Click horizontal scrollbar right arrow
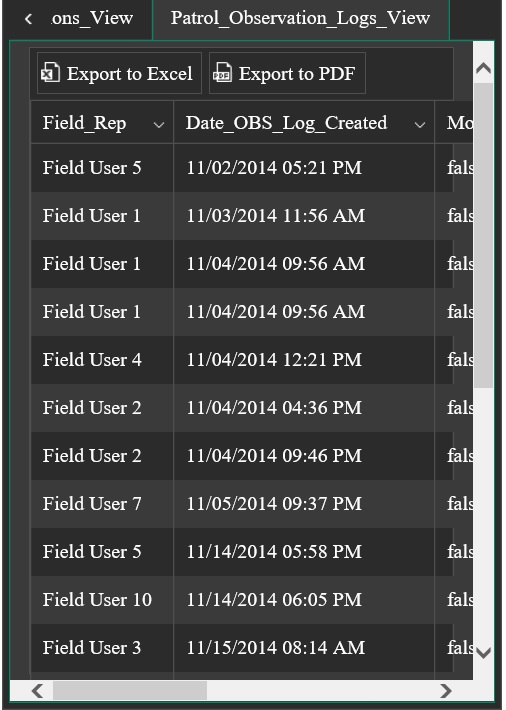 click(x=446, y=691)
